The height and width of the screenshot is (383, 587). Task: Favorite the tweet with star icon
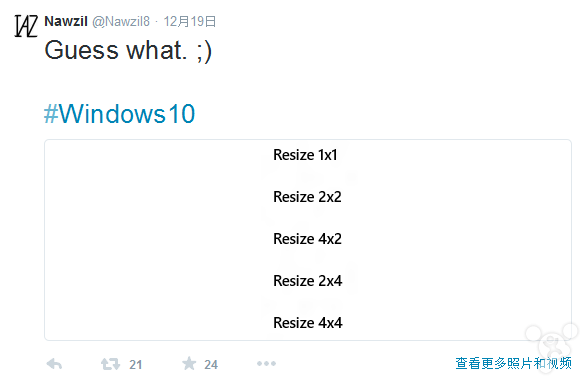[189, 363]
